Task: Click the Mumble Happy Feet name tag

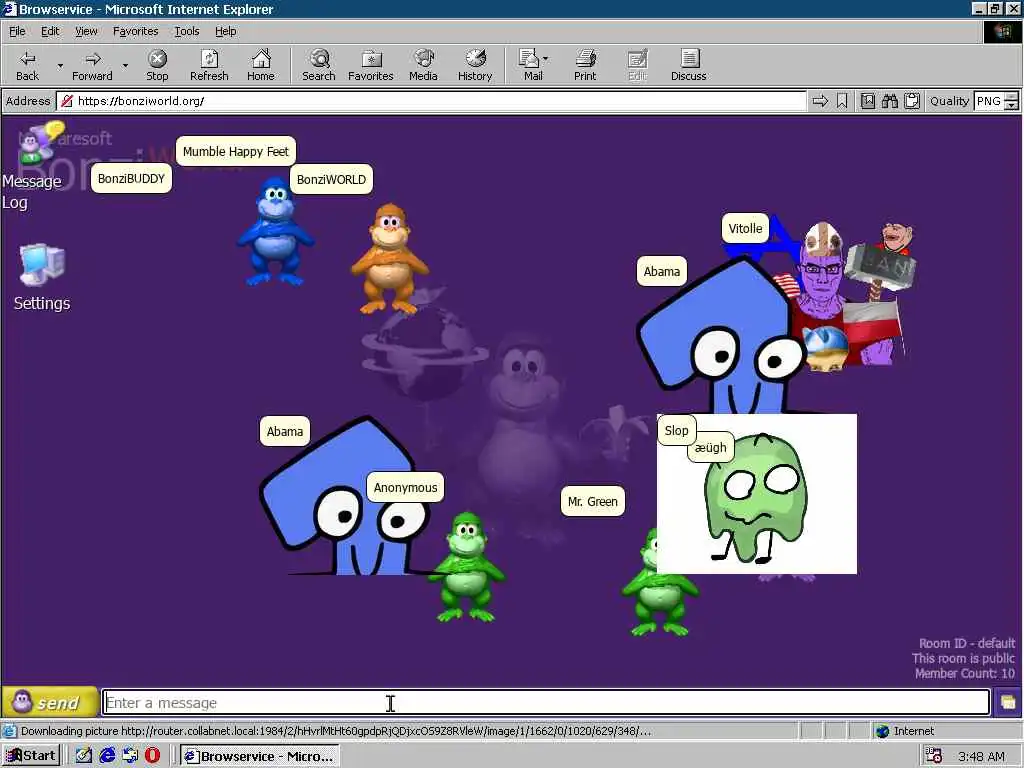Action: coord(236,152)
